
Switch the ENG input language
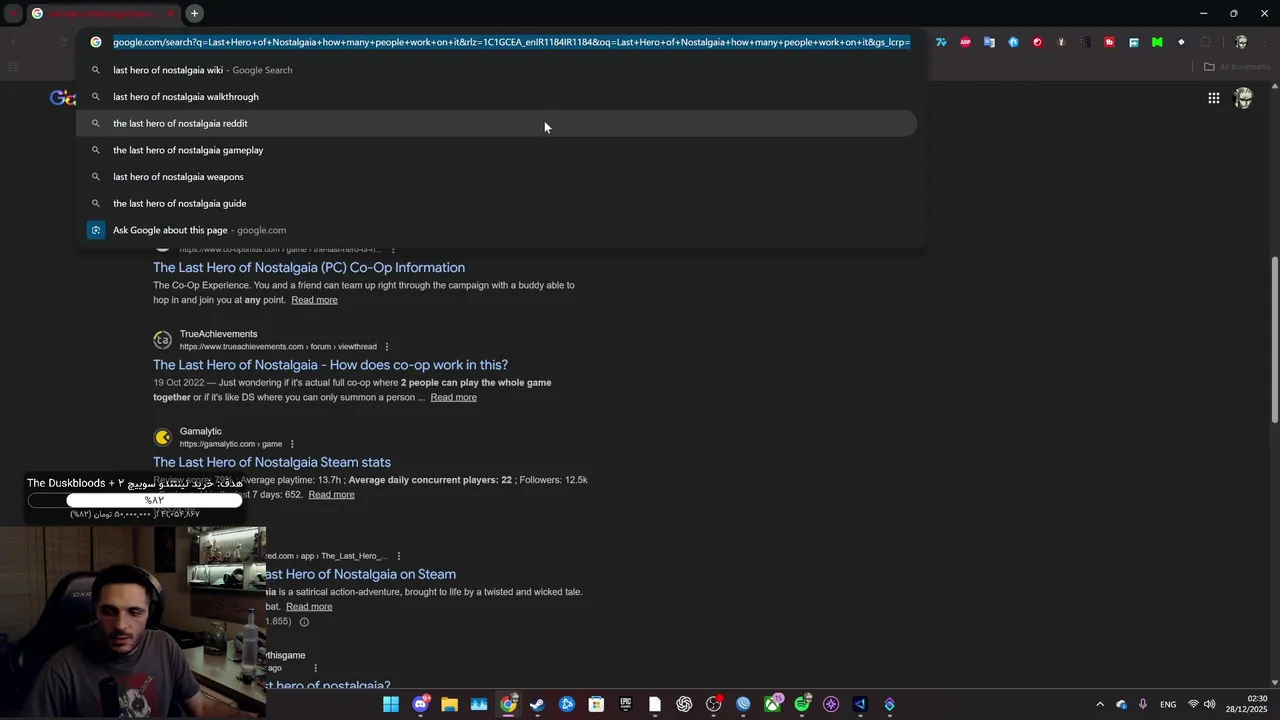pos(1168,704)
